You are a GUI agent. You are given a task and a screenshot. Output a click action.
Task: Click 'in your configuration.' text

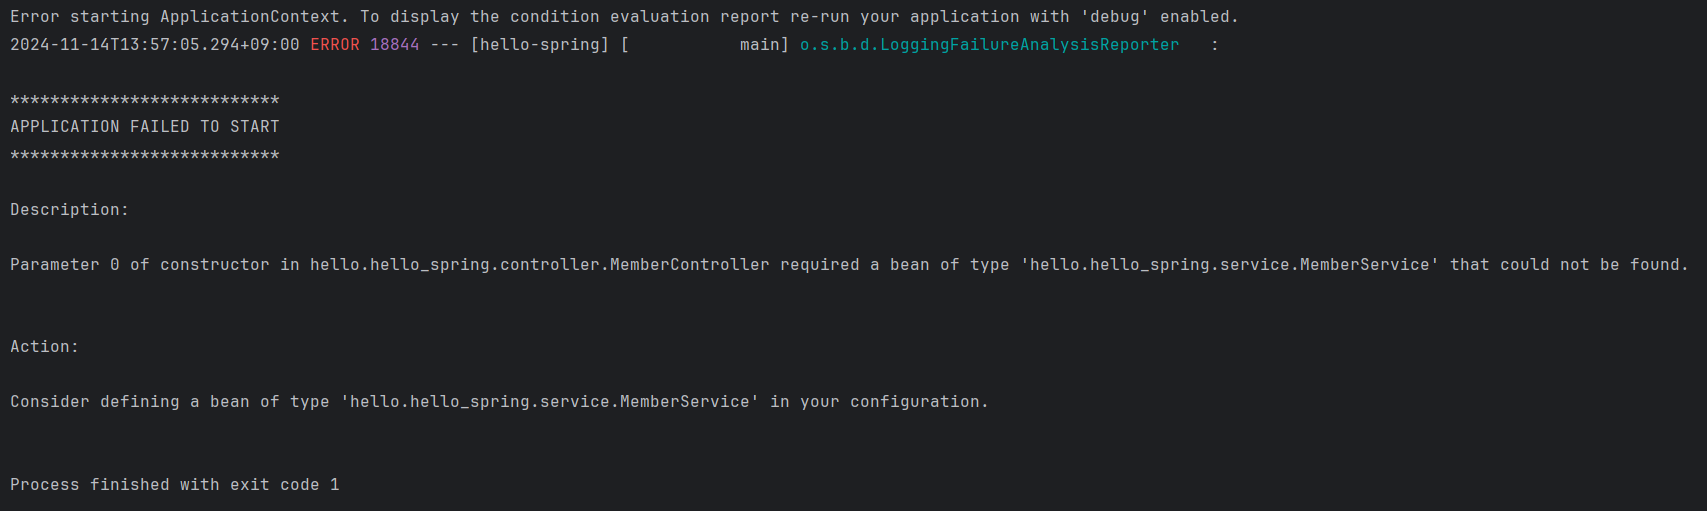pos(878,402)
